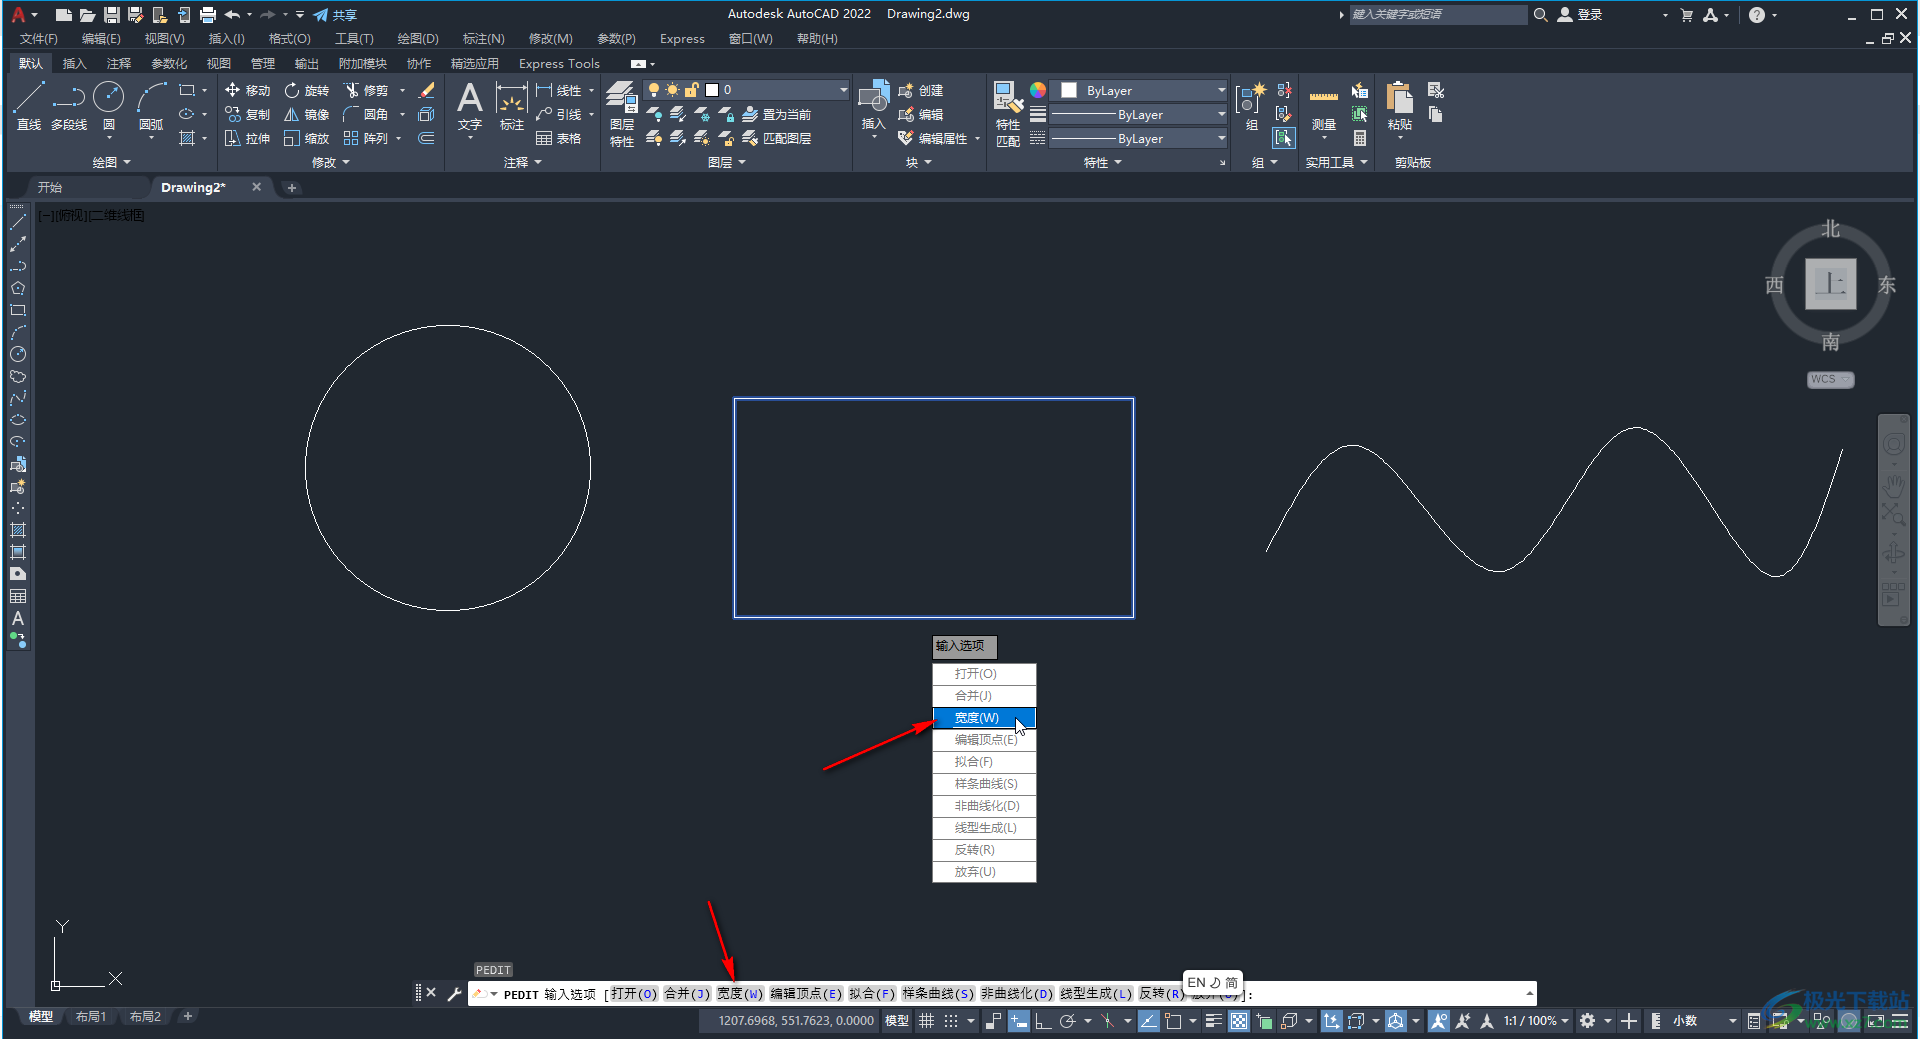This screenshot has height=1039, width=1920.
Task: Click the Stretch (拉伸) tool
Action: (248, 138)
